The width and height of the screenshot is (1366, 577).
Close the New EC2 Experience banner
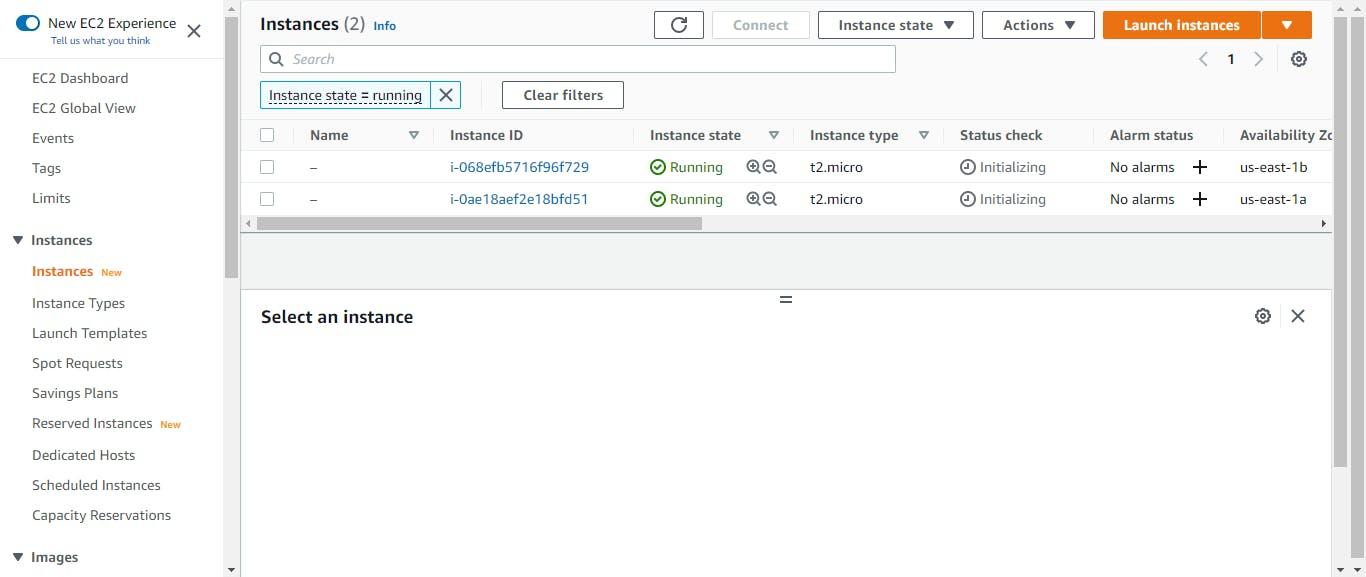(x=194, y=31)
